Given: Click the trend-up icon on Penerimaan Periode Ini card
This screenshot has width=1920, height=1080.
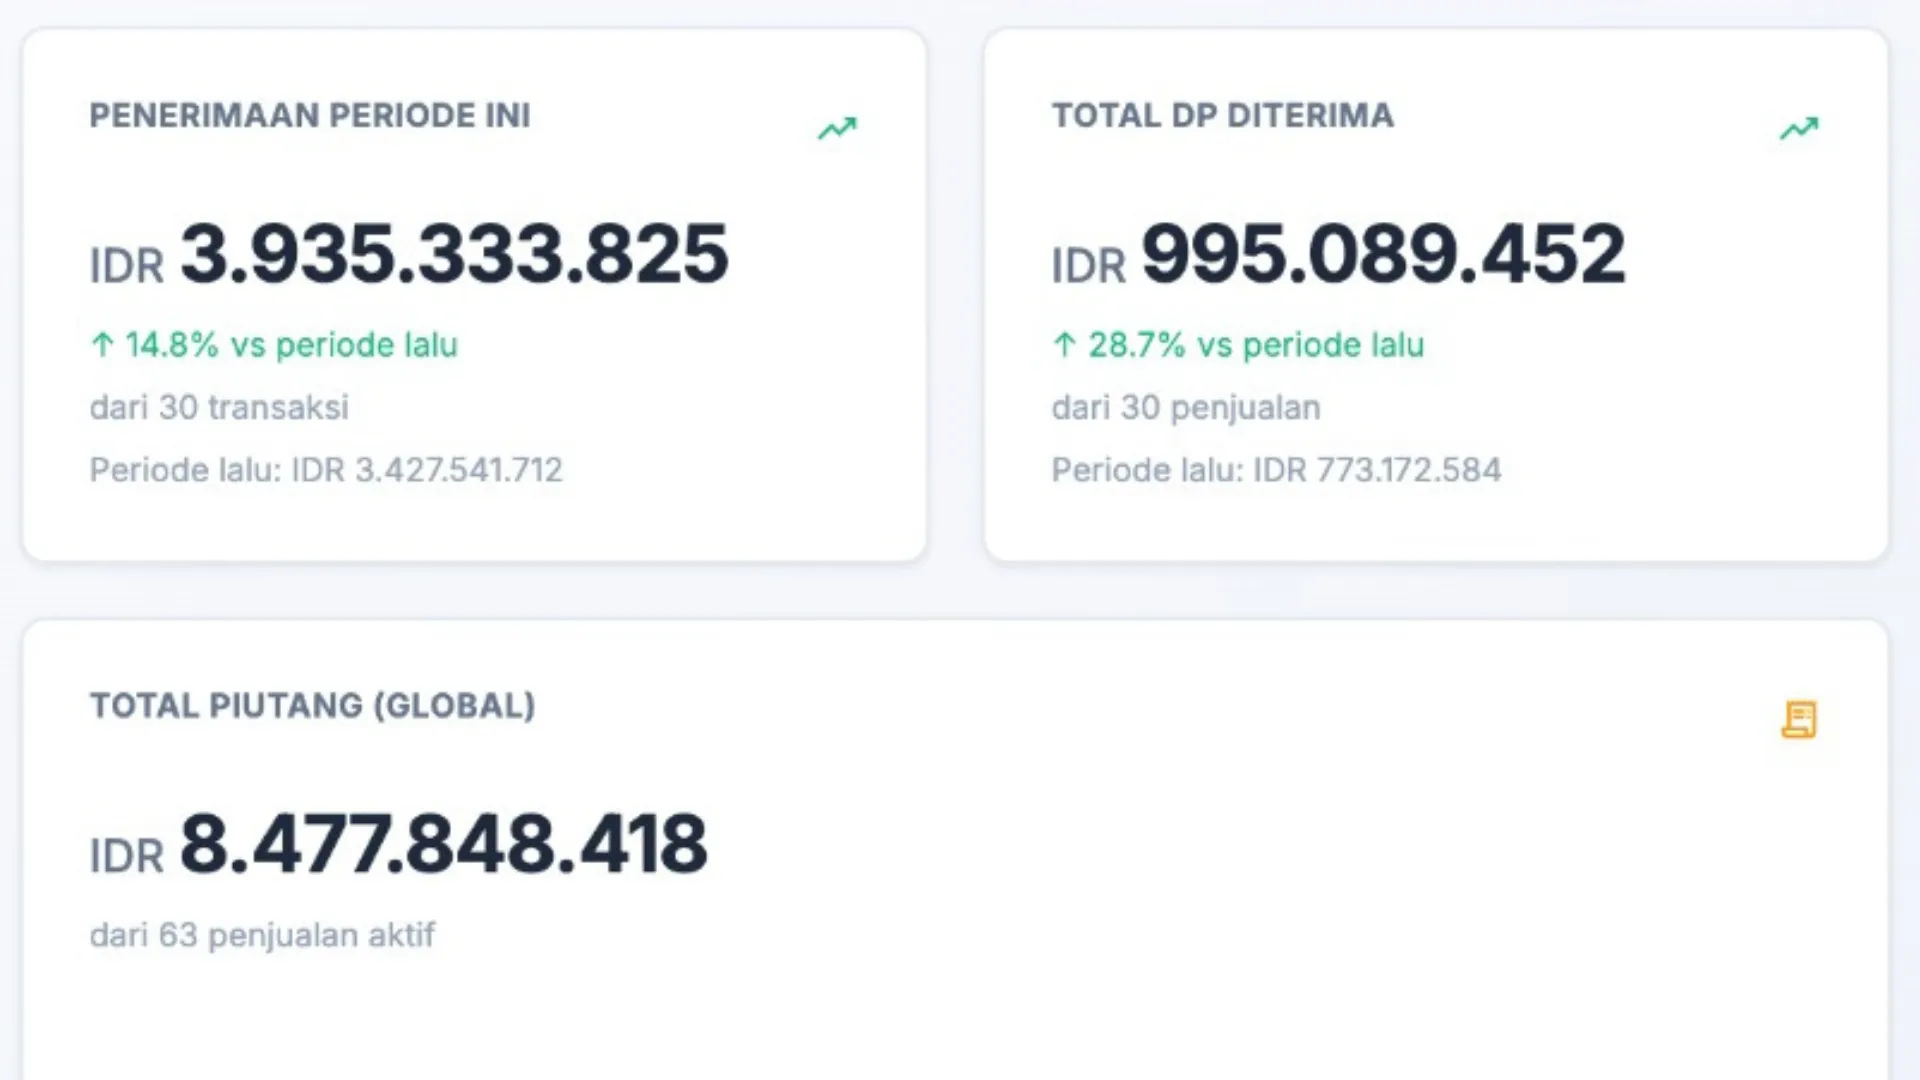Looking at the screenshot, I should point(837,129).
